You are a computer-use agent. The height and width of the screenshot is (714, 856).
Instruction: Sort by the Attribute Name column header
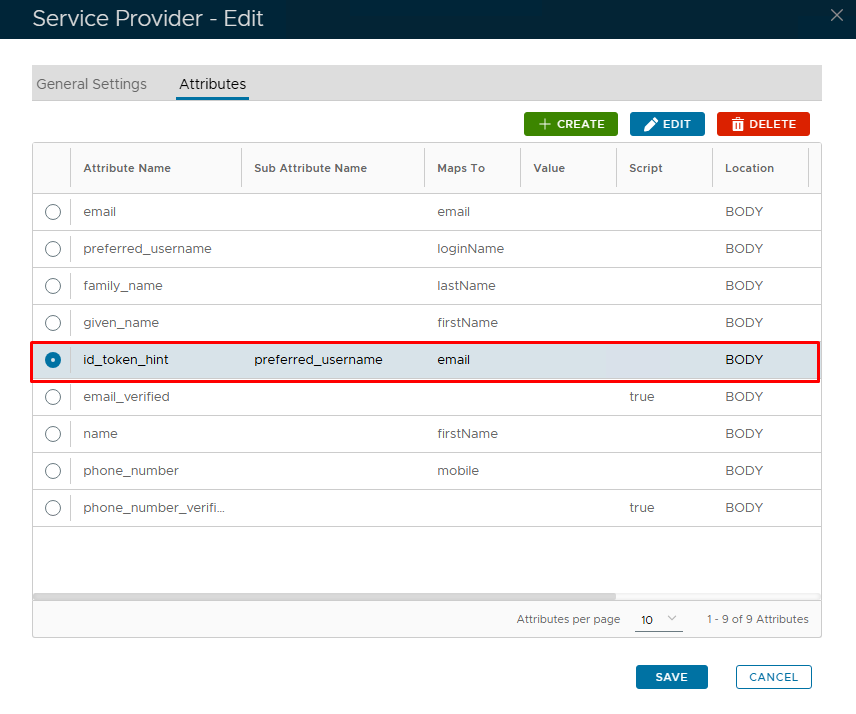click(127, 168)
